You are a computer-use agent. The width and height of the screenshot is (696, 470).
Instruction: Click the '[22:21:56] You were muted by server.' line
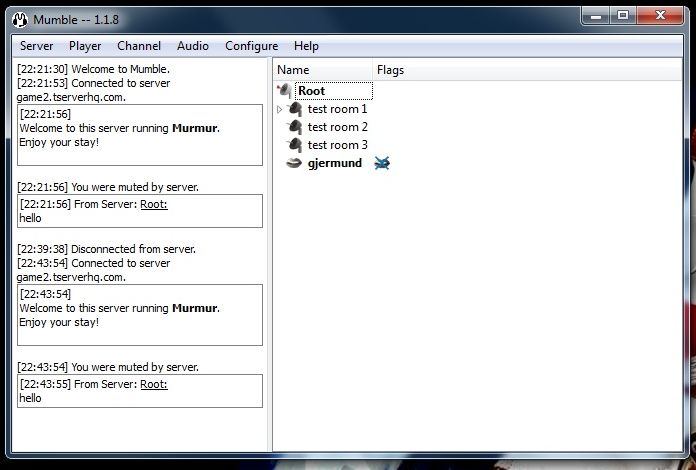click(x=108, y=187)
